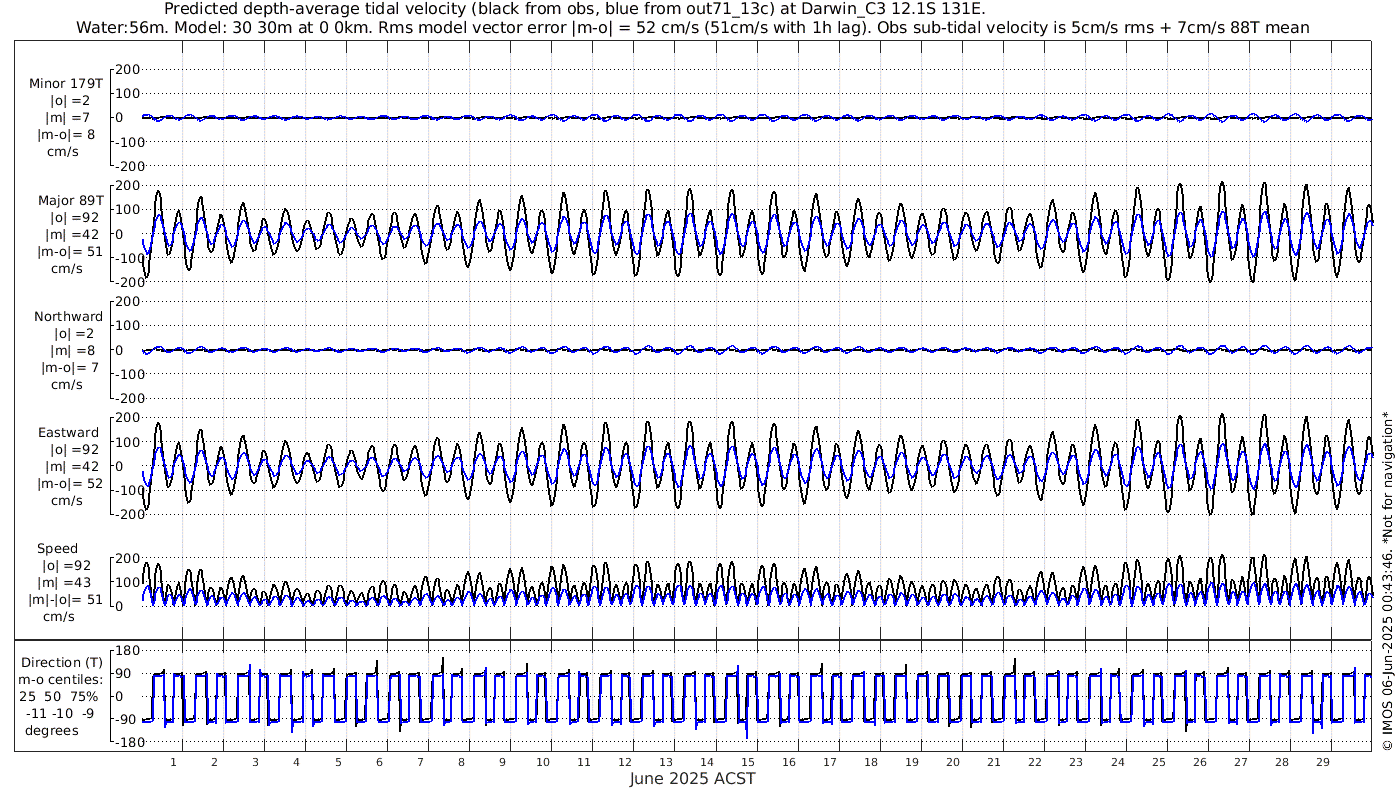Click day 15 on the time axis

click(748, 762)
